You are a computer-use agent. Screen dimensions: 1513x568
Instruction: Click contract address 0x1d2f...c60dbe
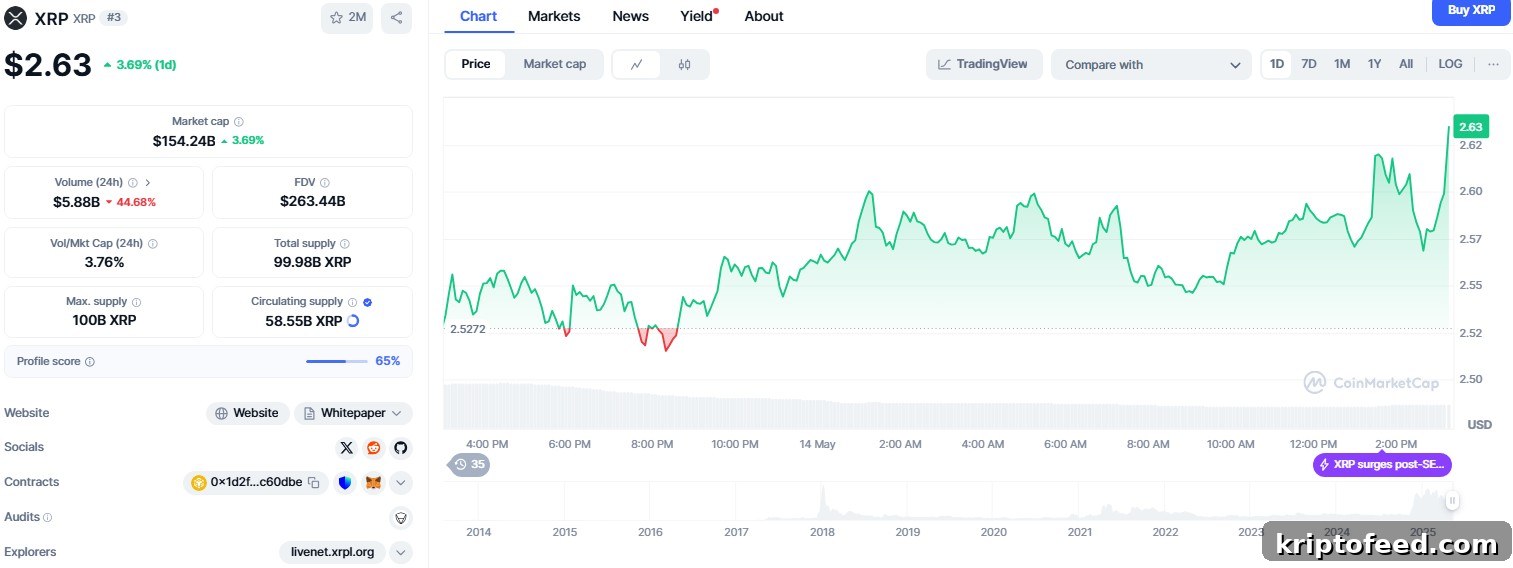pyautogui.click(x=256, y=483)
